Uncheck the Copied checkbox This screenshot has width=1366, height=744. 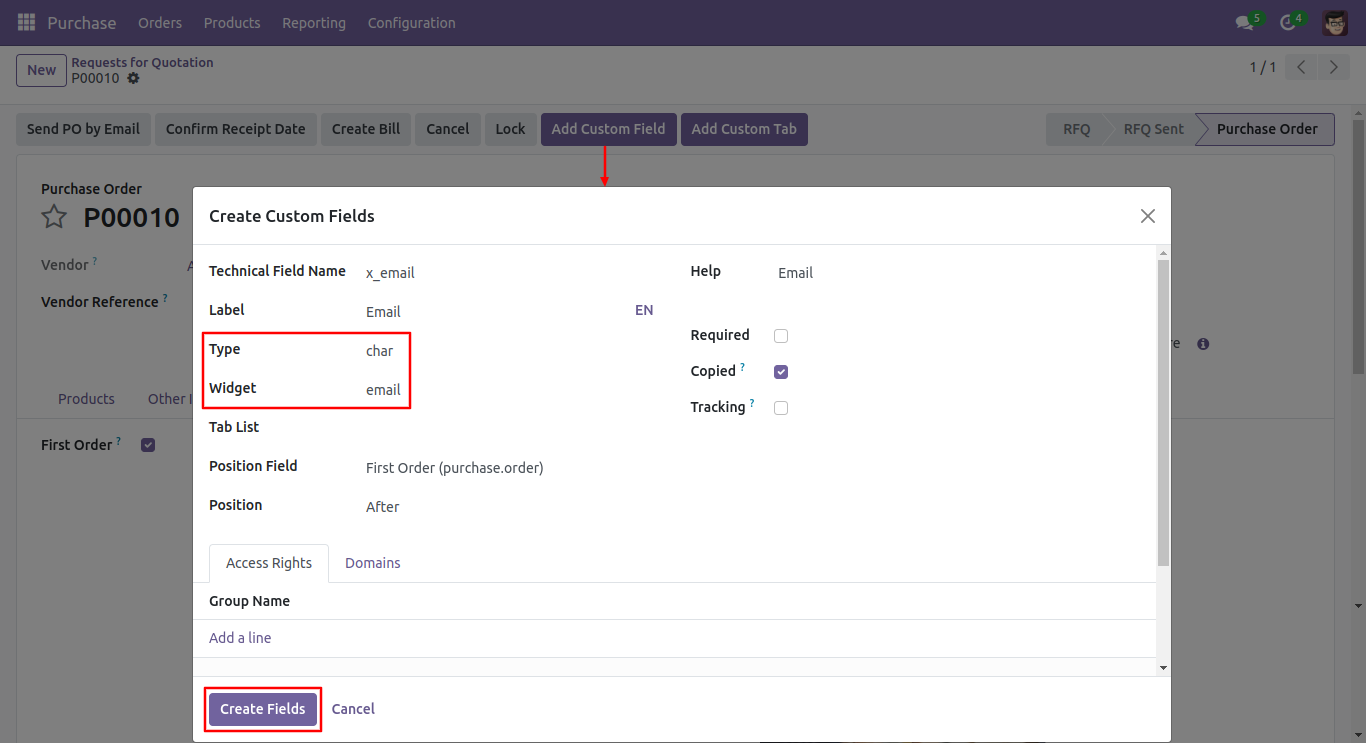pyautogui.click(x=781, y=372)
